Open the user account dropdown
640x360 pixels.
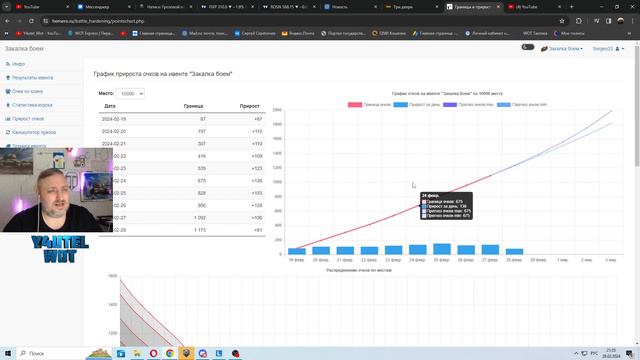(x=608, y=49)
